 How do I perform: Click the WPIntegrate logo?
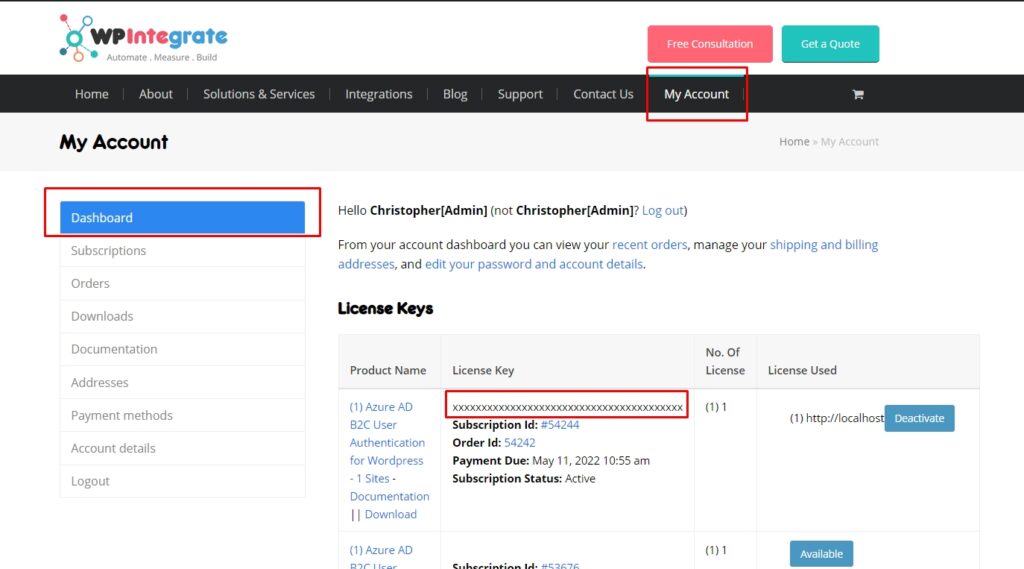pyautogui.click(x=144, y=39)
